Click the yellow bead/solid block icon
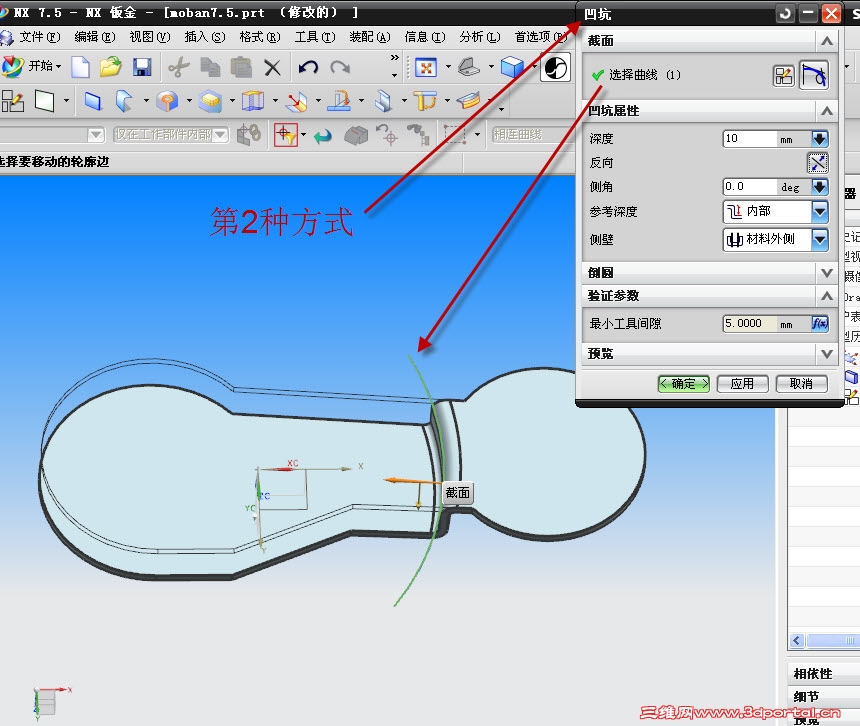 click(x=210, y=101)
